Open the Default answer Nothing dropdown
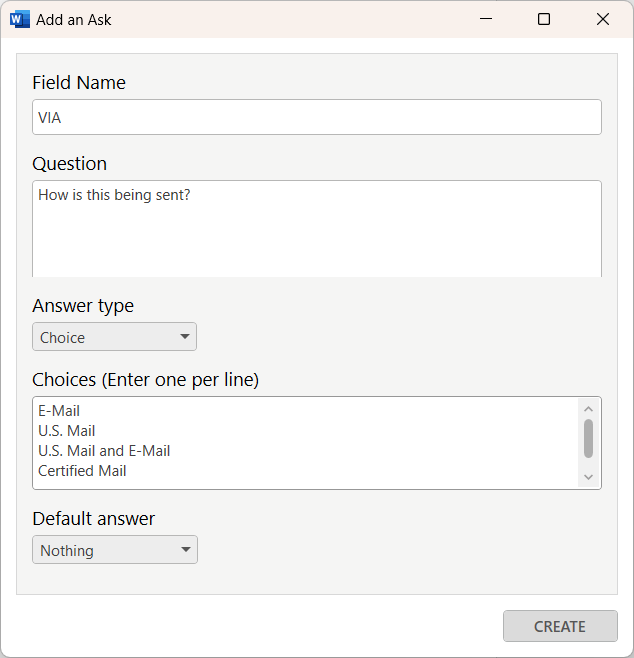 (115, 549)
